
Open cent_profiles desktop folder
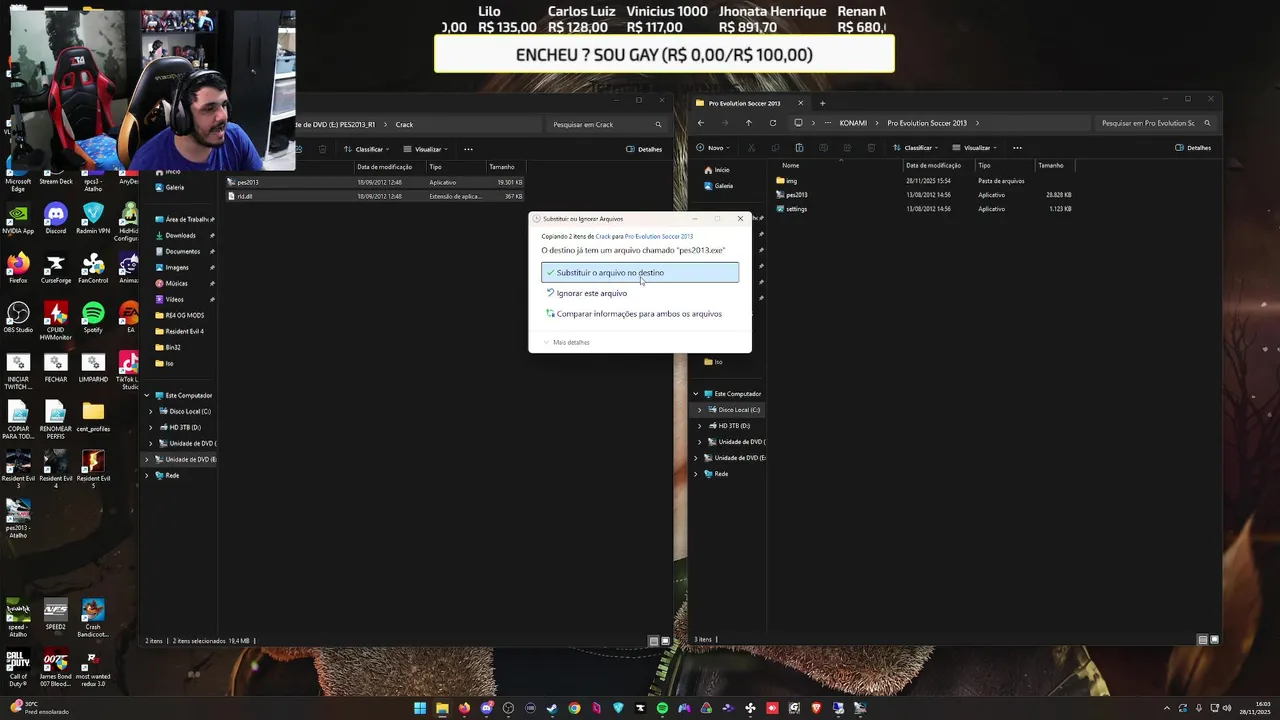(93, 415)
